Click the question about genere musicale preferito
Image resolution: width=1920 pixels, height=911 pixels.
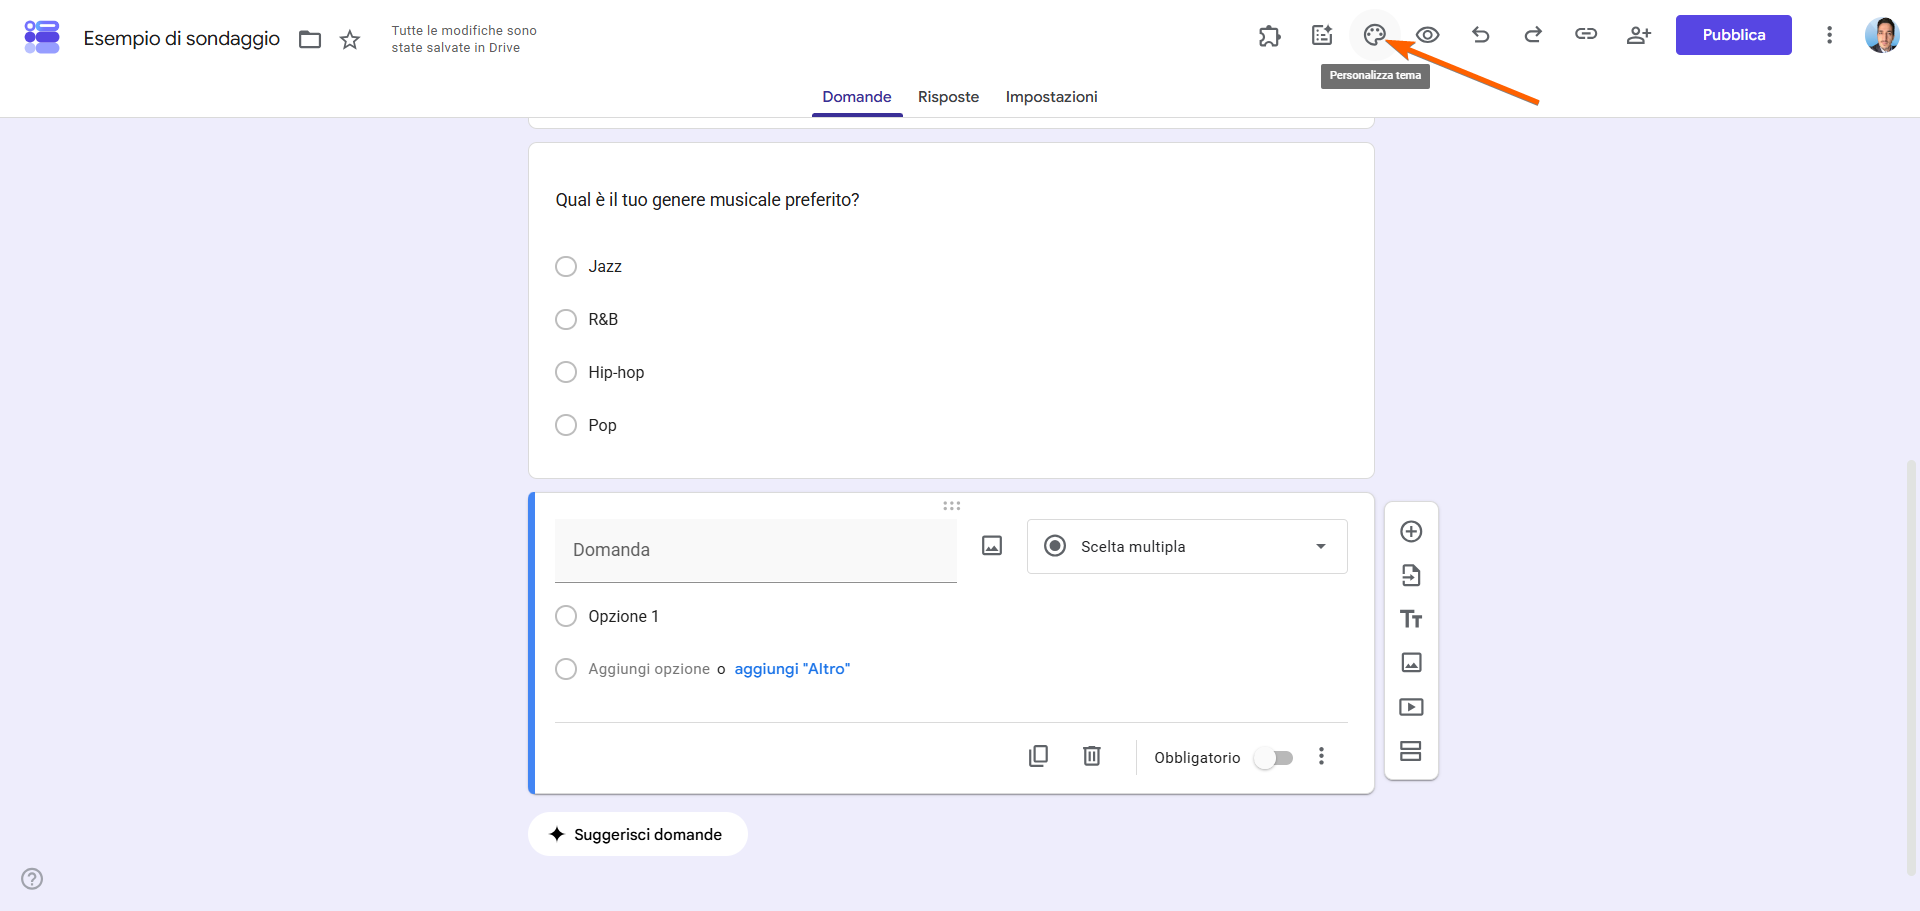click(707, 200)
